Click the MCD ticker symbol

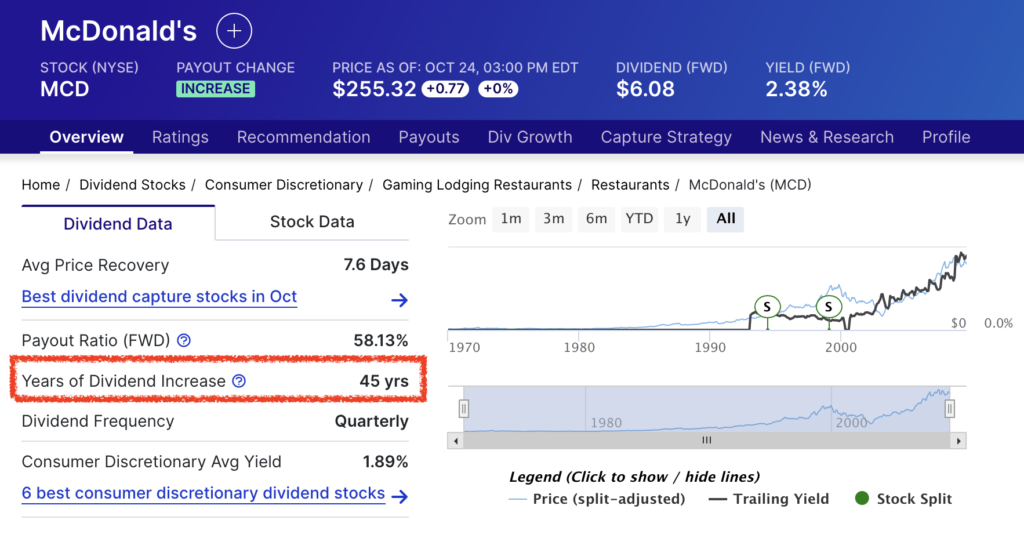click(65, 89)
